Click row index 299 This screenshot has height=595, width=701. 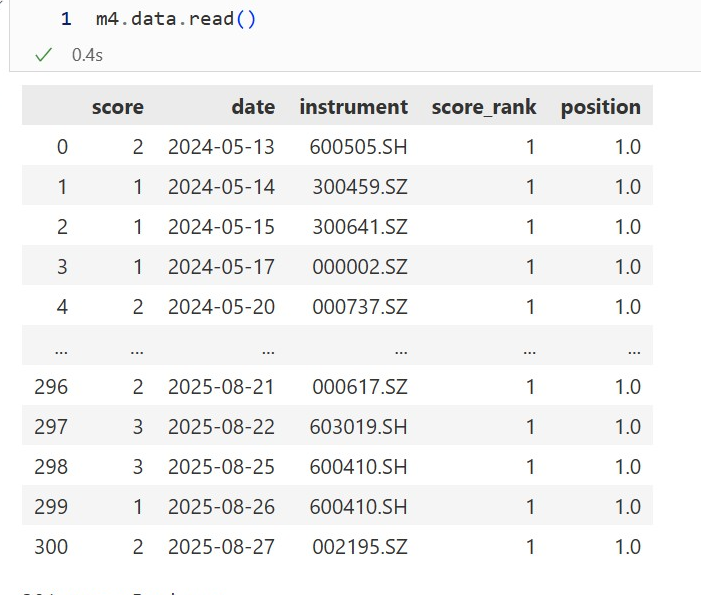pyautogui.click(x=51, y=507)
